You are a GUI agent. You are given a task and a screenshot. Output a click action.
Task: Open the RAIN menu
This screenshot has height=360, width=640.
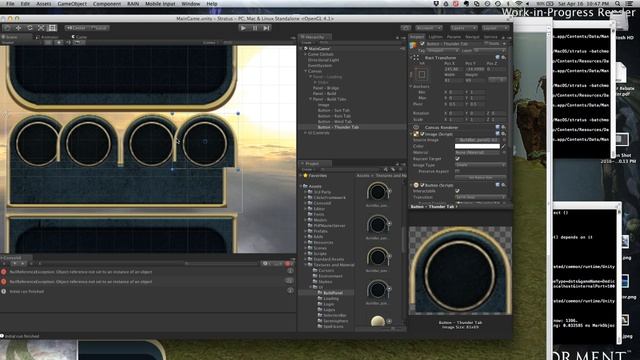tap(133, 4)
